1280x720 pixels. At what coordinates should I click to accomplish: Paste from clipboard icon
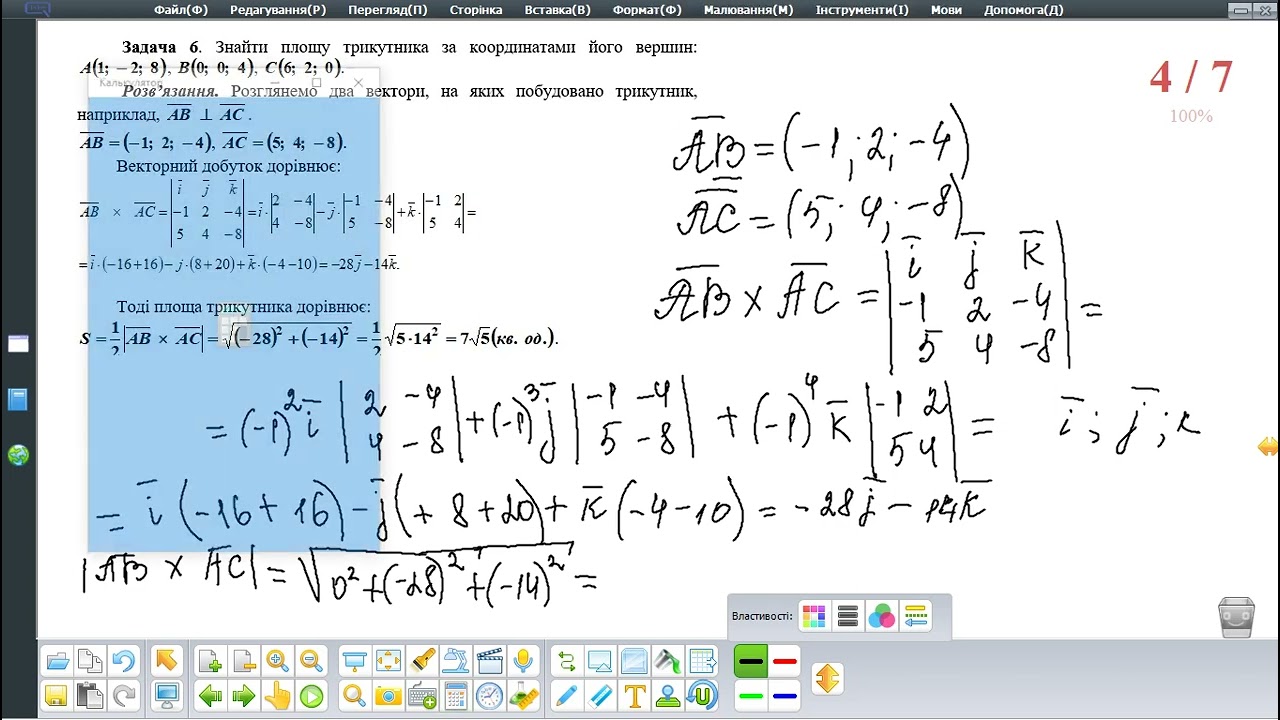pyautogui.click(x=90, y=695)
